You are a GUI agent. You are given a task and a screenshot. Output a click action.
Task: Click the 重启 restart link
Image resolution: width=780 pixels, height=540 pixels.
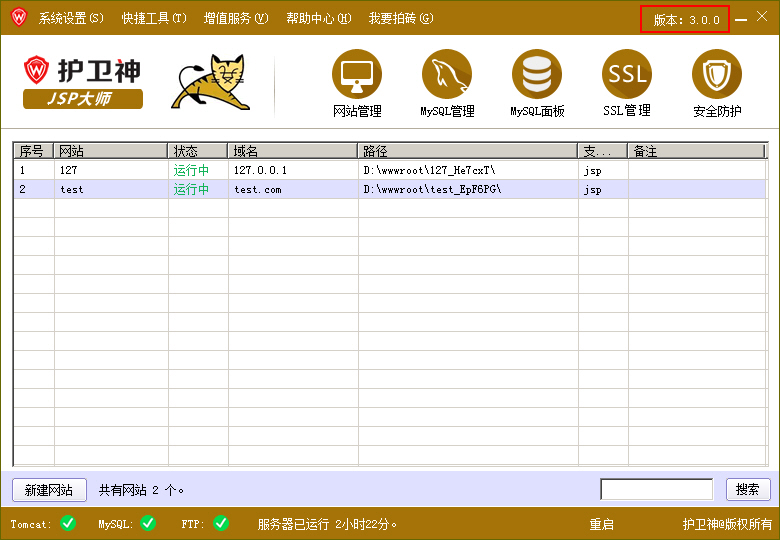(601, 524)
